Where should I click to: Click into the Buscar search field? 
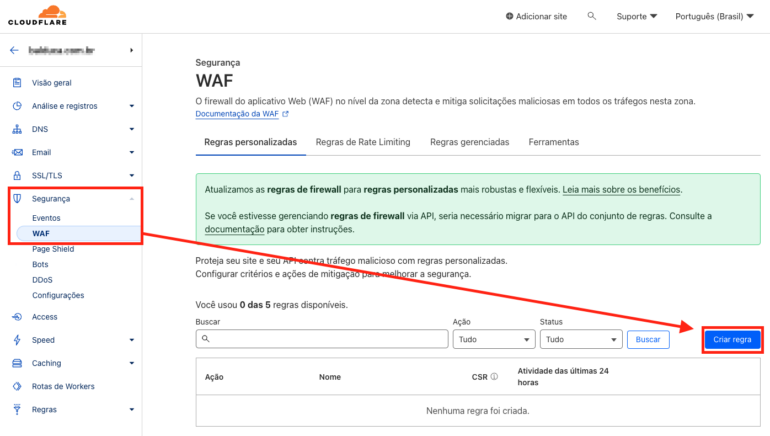pos(322,339)
